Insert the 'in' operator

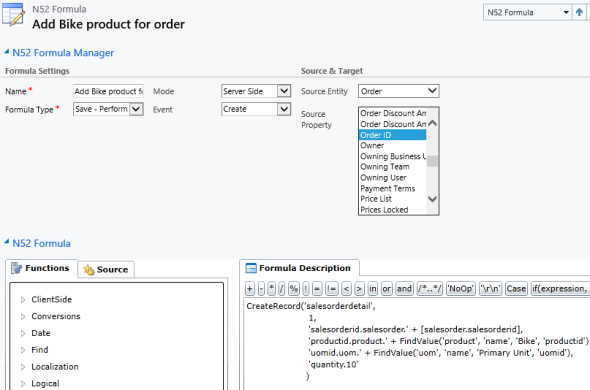click(x=373, y=289)
